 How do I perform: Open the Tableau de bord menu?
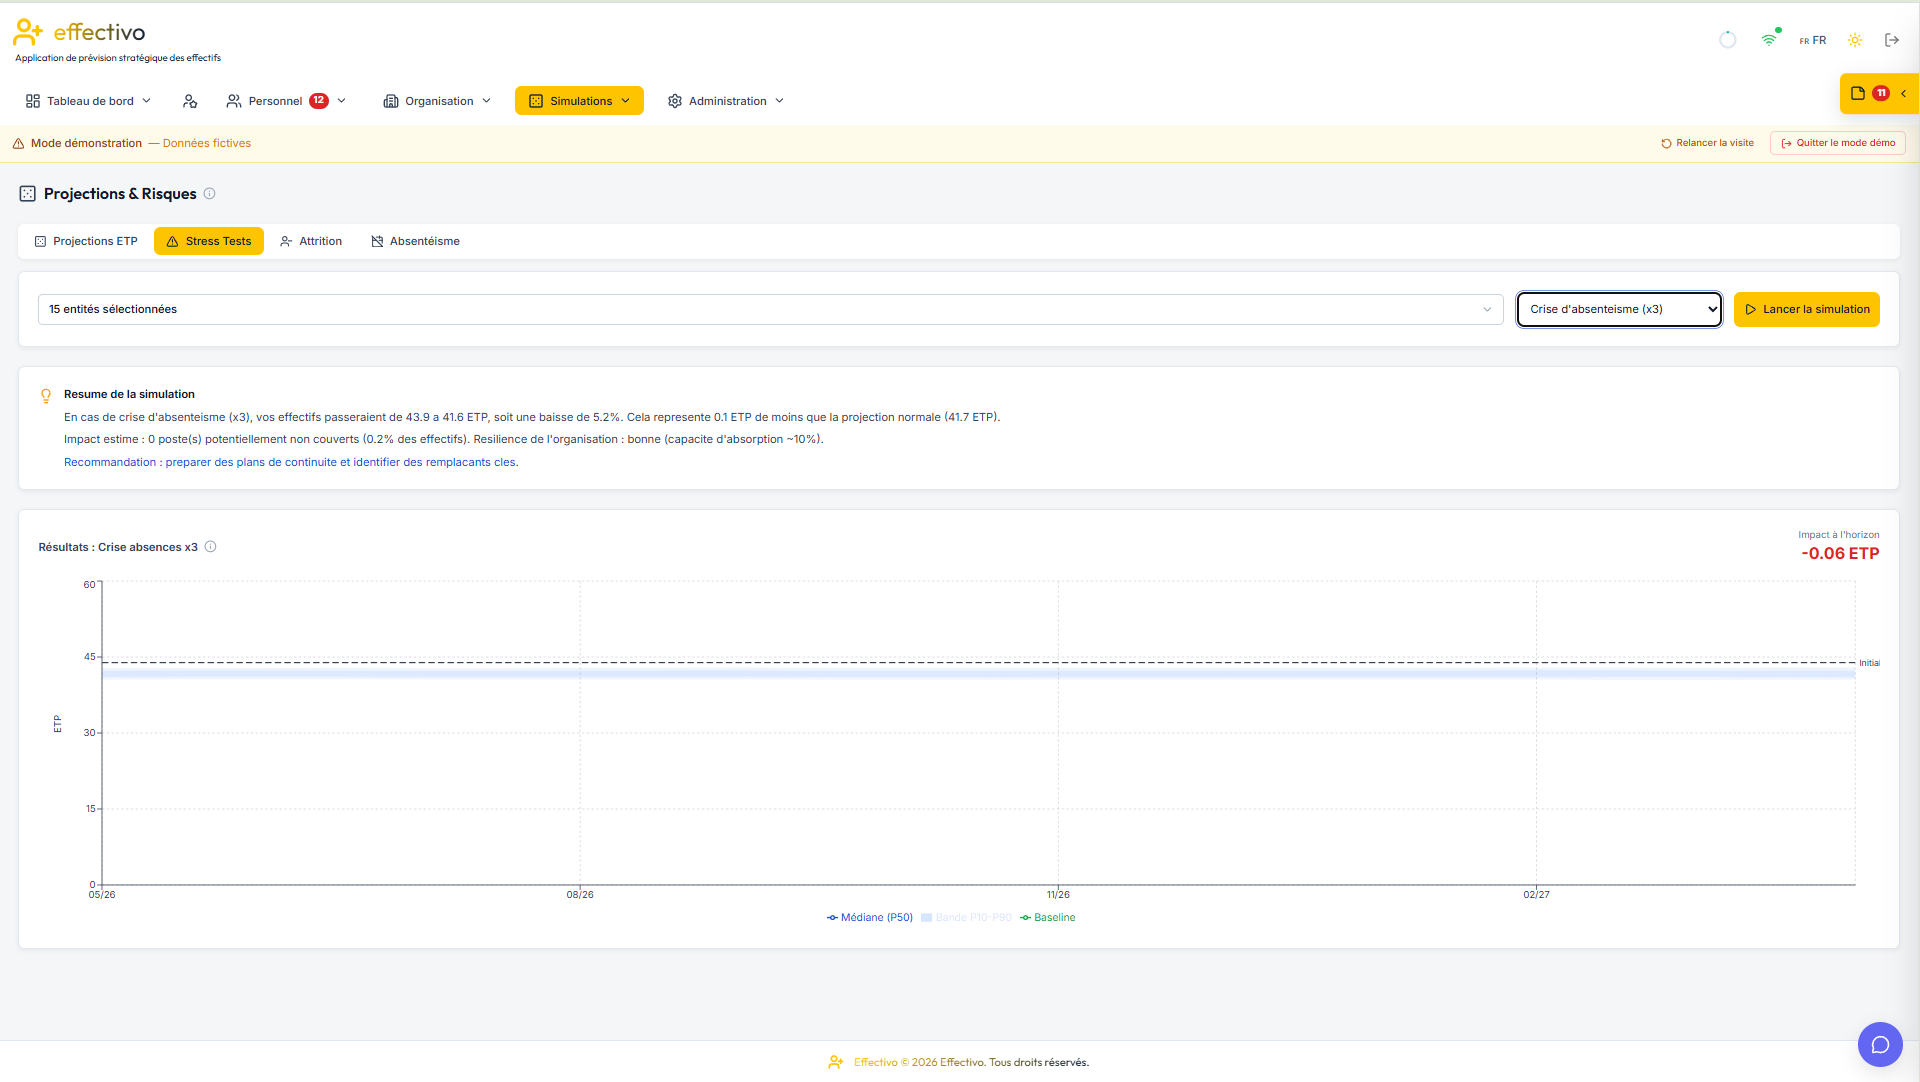click(88, 101)
